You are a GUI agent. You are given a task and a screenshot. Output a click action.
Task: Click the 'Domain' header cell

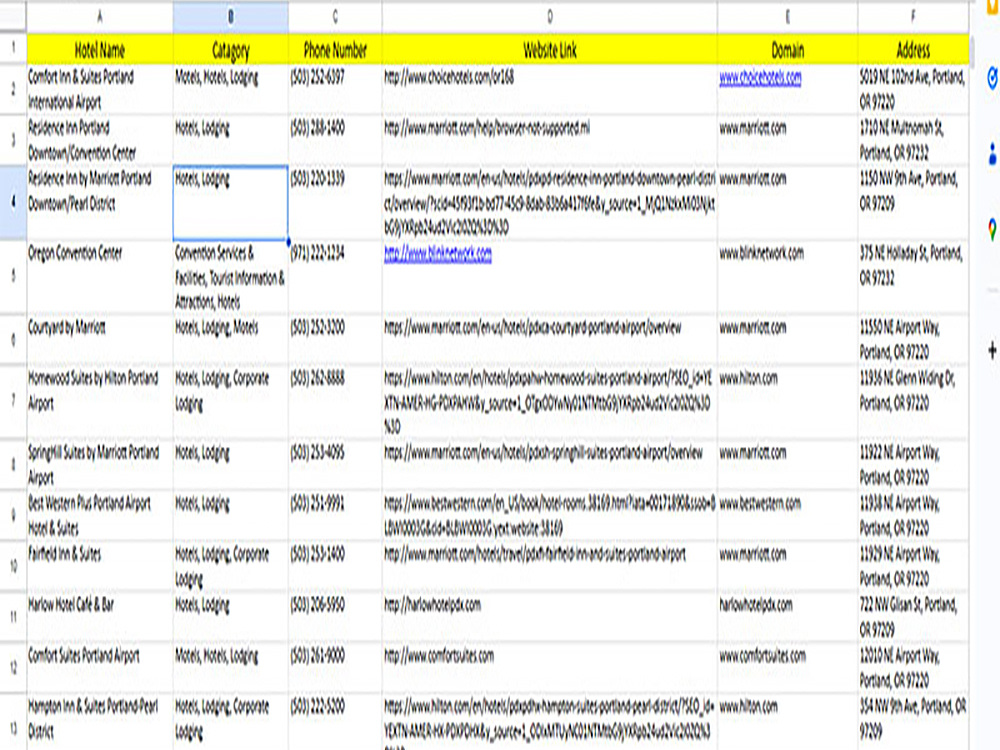coord(788,49)
